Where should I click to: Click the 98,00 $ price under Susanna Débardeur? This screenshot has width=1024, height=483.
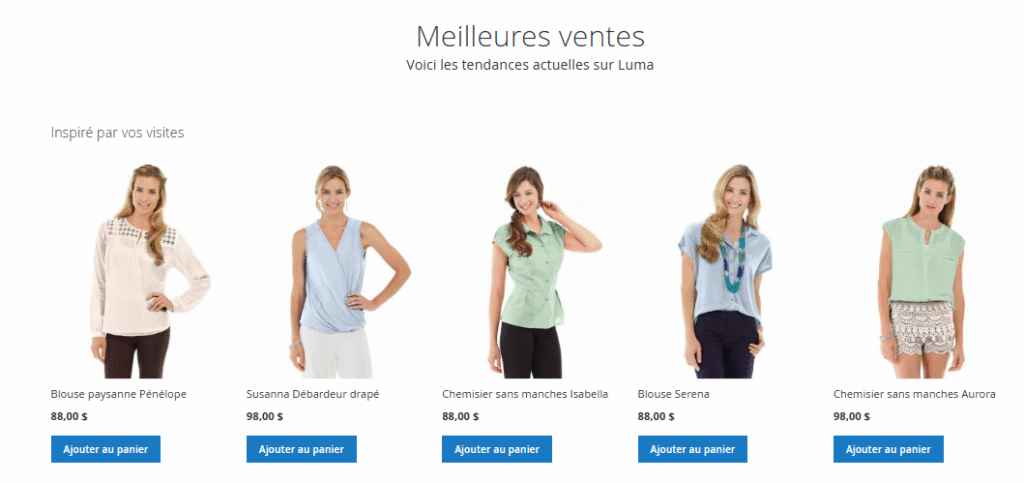pyautogui.click(x=264, y=416)
